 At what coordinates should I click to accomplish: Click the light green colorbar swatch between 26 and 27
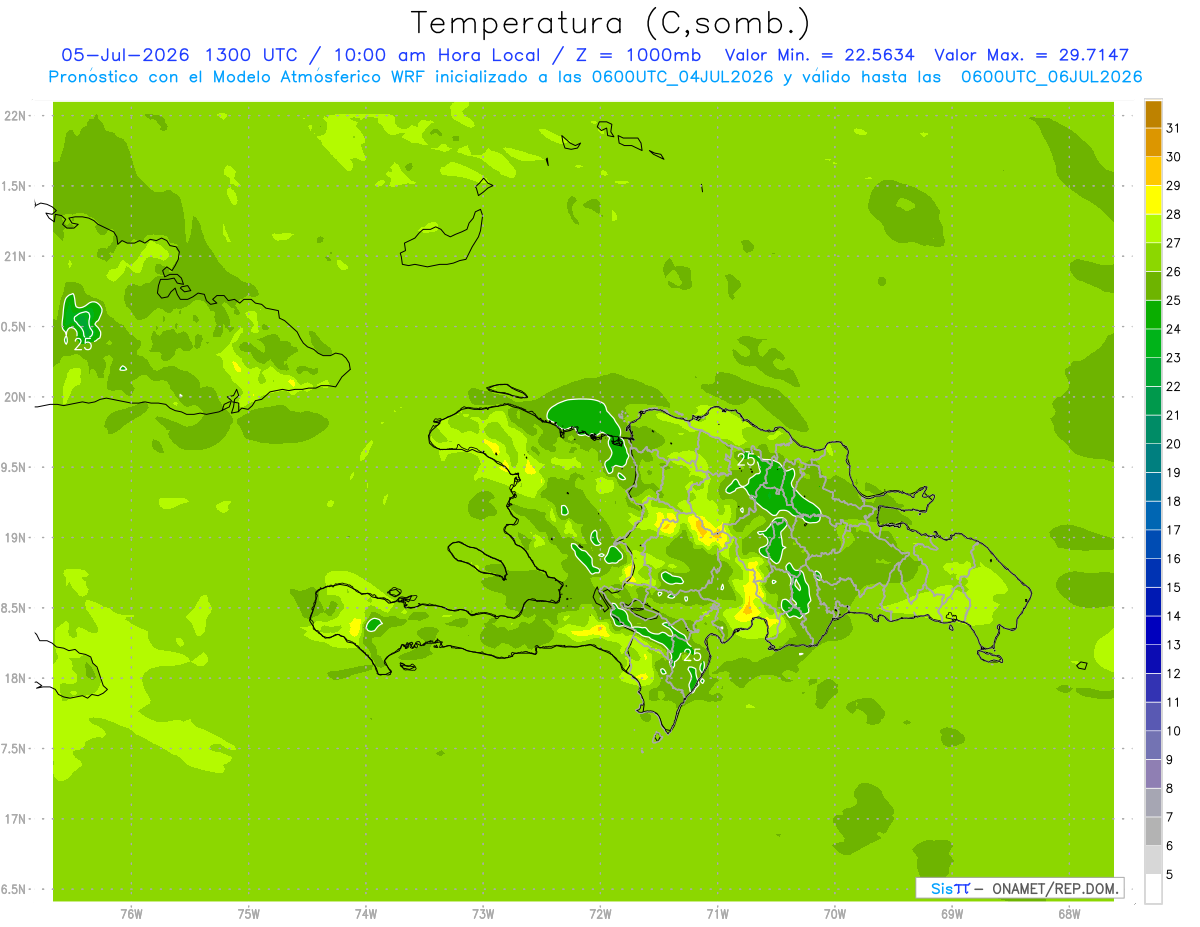[1153, 257]
